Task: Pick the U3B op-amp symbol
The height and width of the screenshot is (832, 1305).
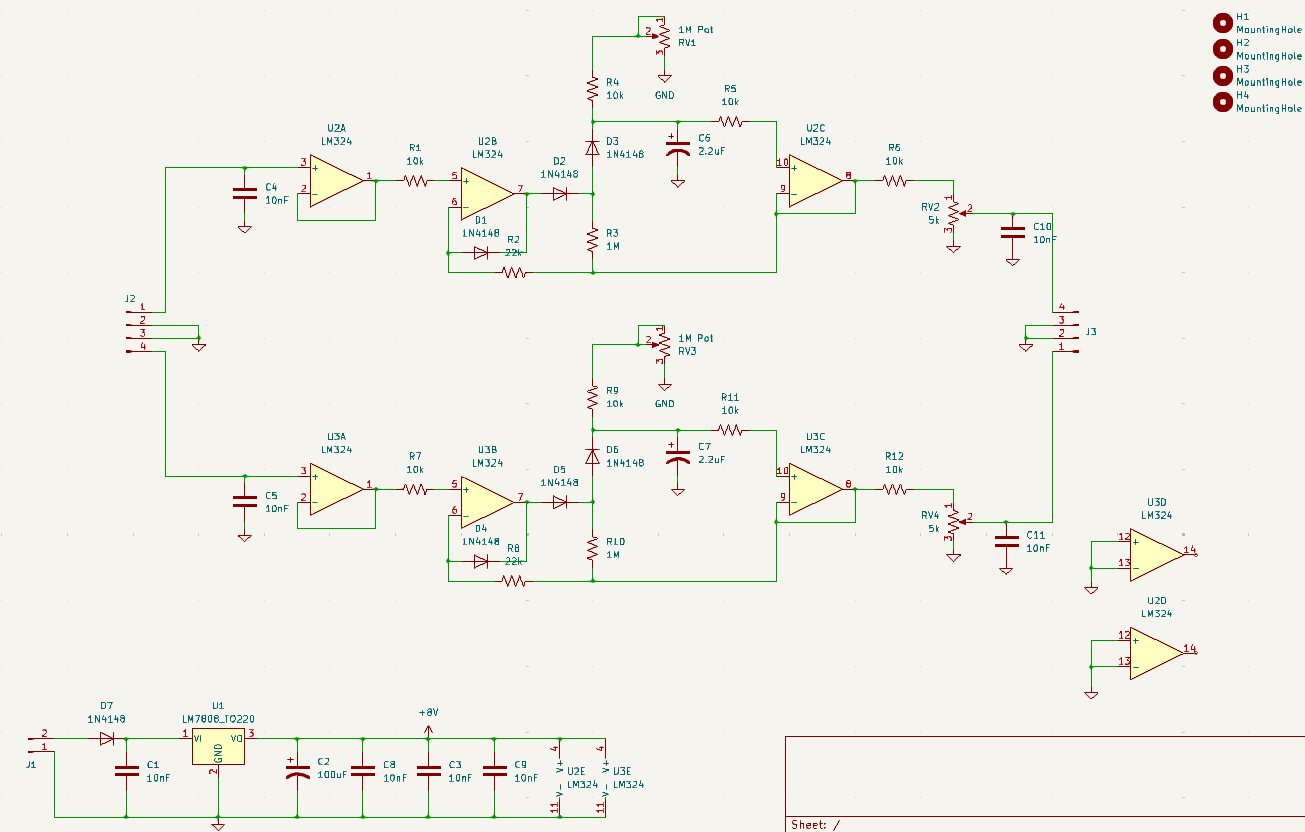Action: click(487, 502)
